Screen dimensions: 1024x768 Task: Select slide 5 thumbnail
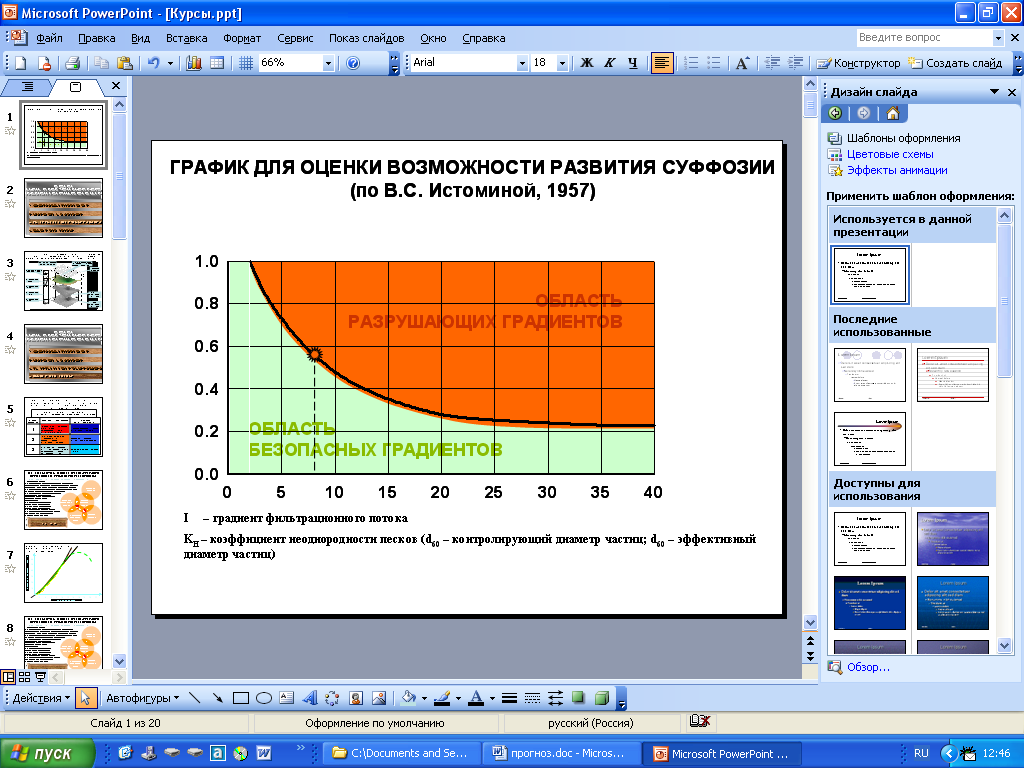(x=63, y=427)
